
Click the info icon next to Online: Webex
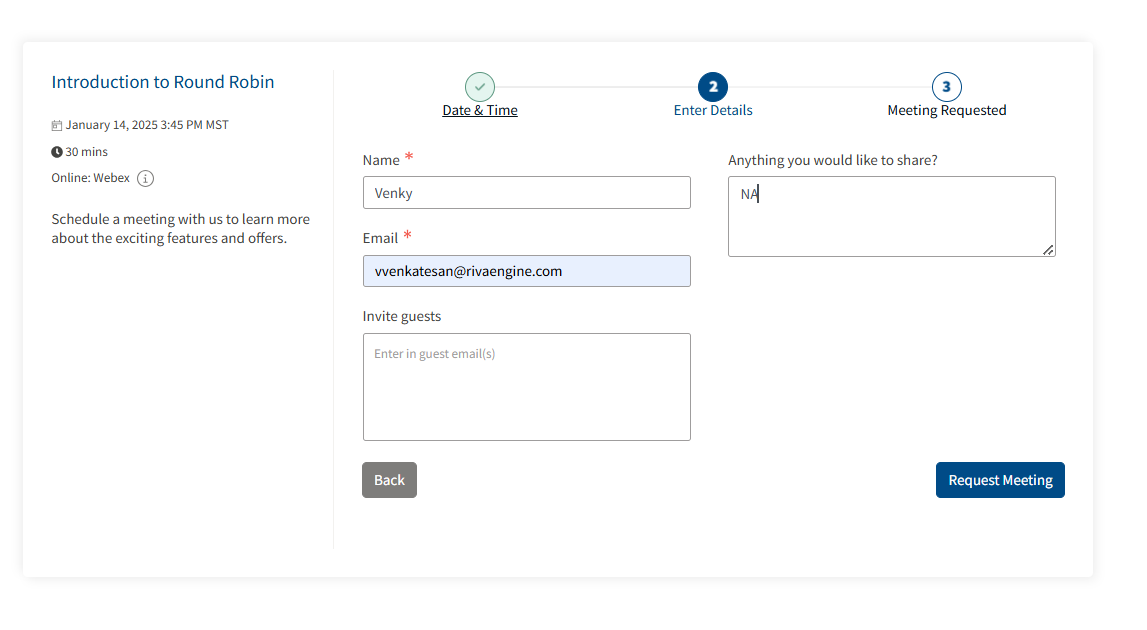tap(145, 179)
